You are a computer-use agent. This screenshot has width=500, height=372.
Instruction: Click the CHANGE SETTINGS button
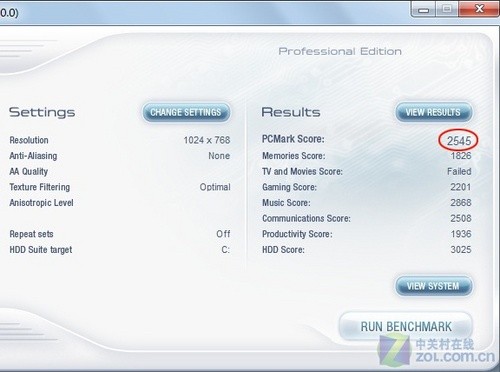pyautogui.click(x=186, y=112)
